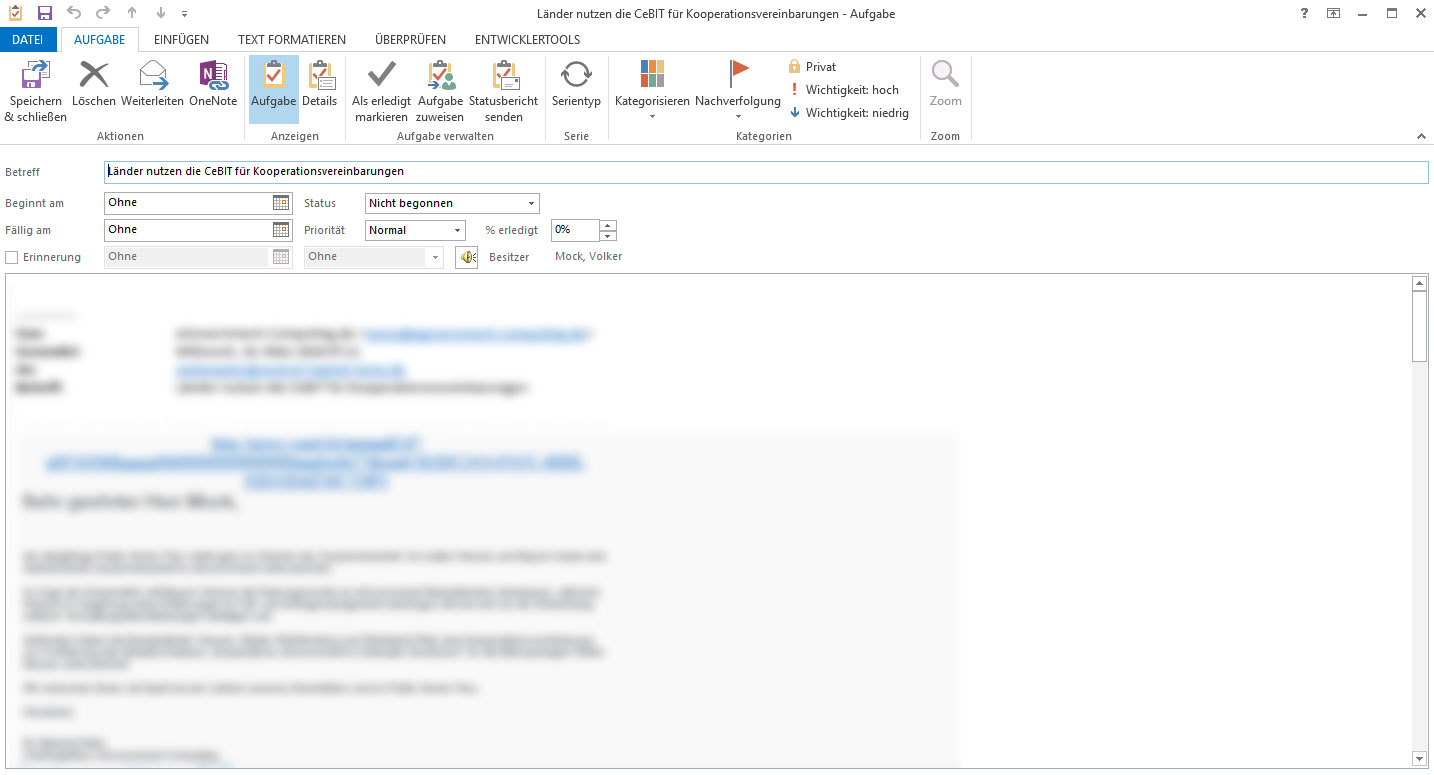
Task: Click owner name Mock, Volker
Action: point(589,257)
